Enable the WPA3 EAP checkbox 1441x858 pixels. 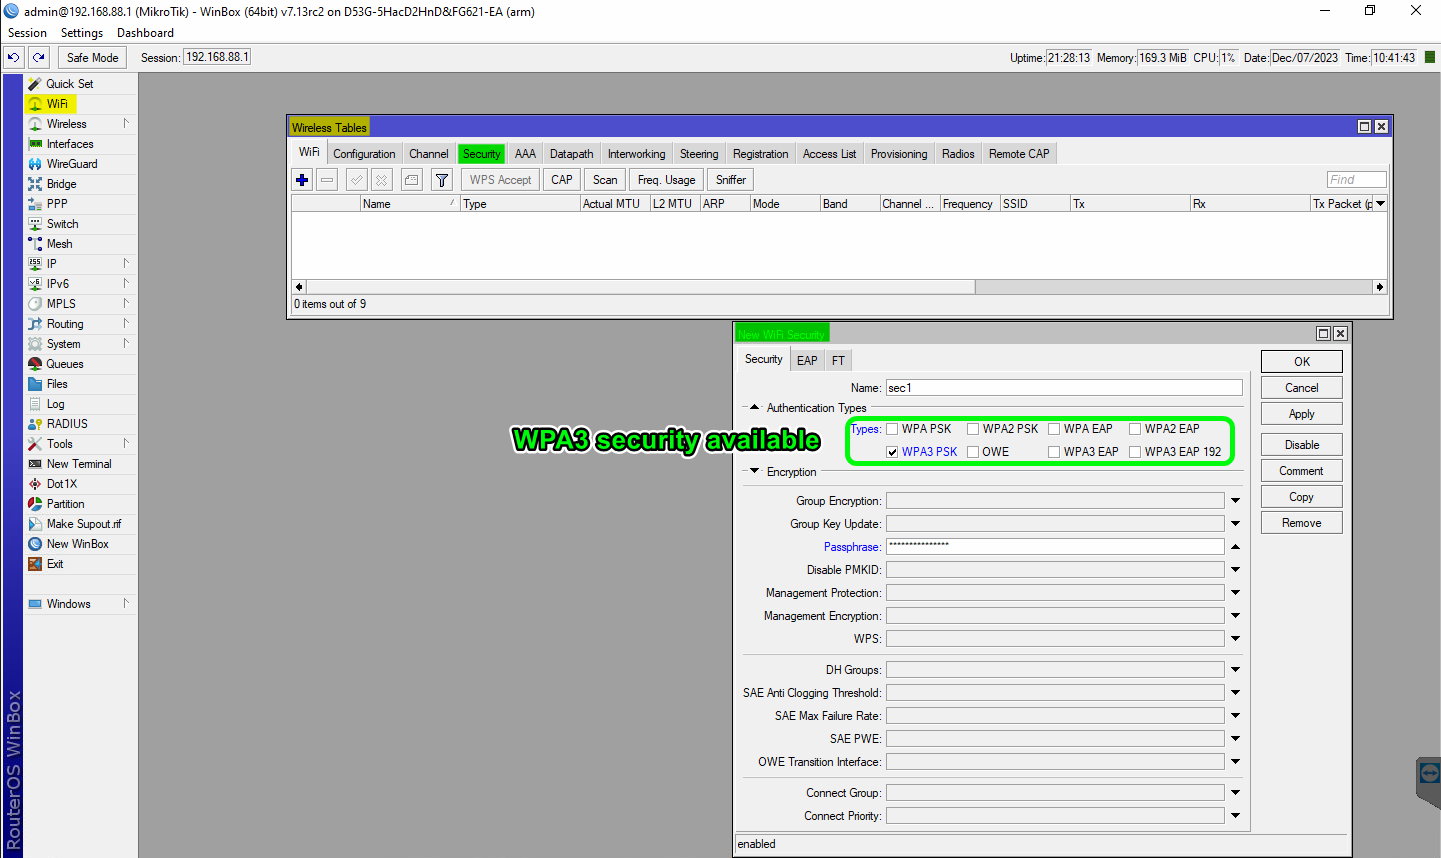tap(1054, 452)
